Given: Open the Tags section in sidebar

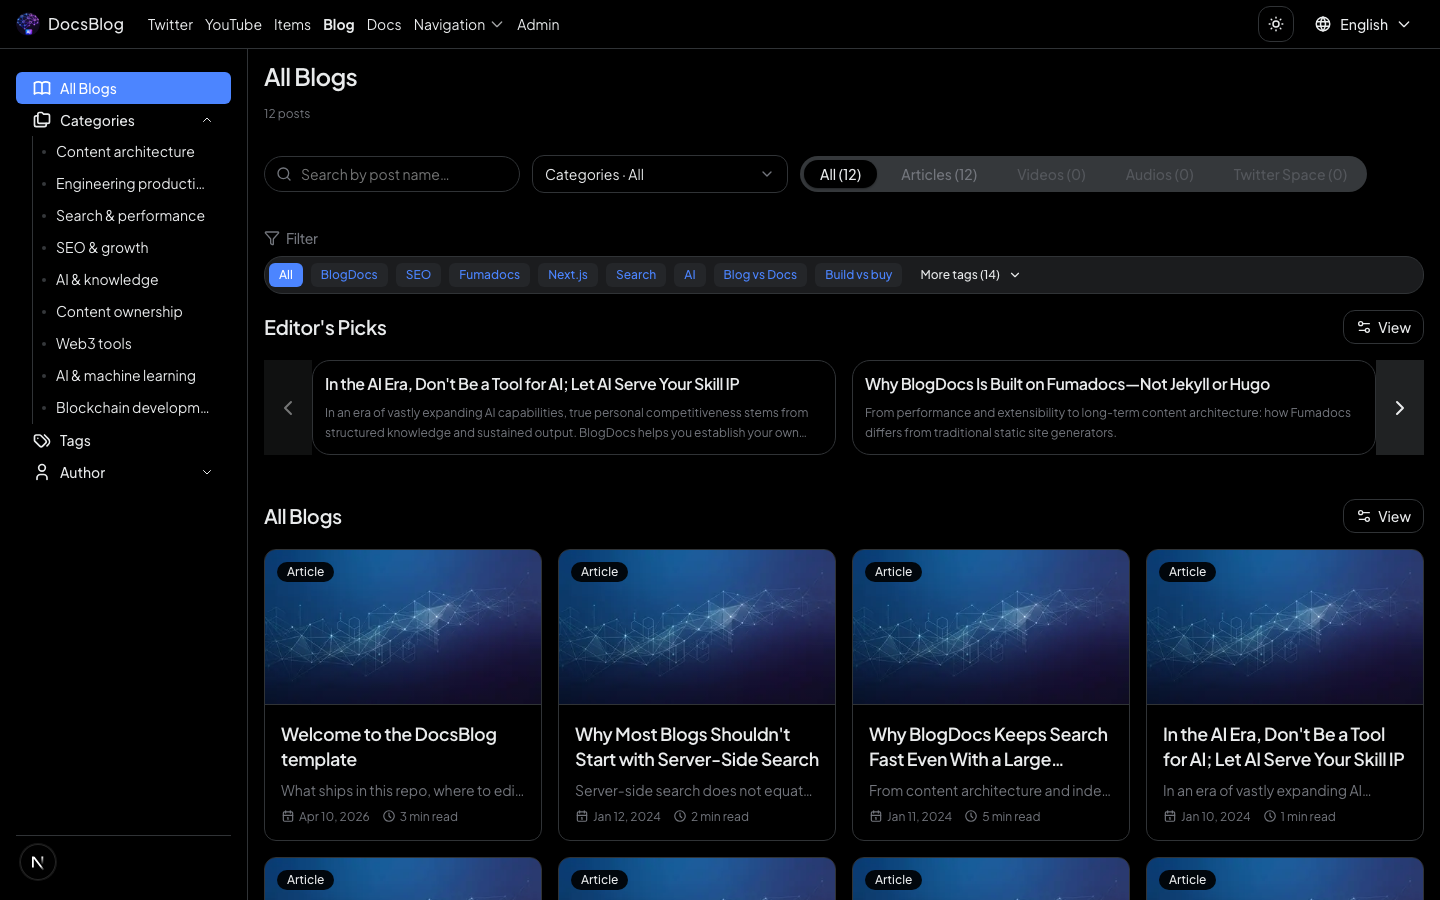Looking at the screenshot, I should click(x=75, y=441).
